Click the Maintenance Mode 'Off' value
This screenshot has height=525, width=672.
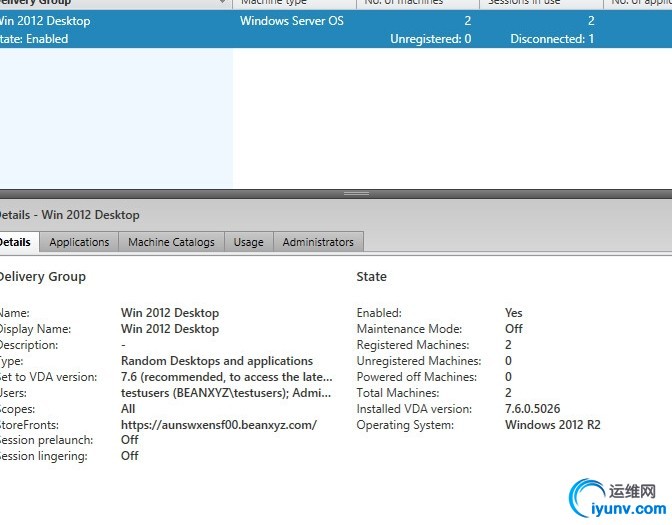tap(513, 329)
